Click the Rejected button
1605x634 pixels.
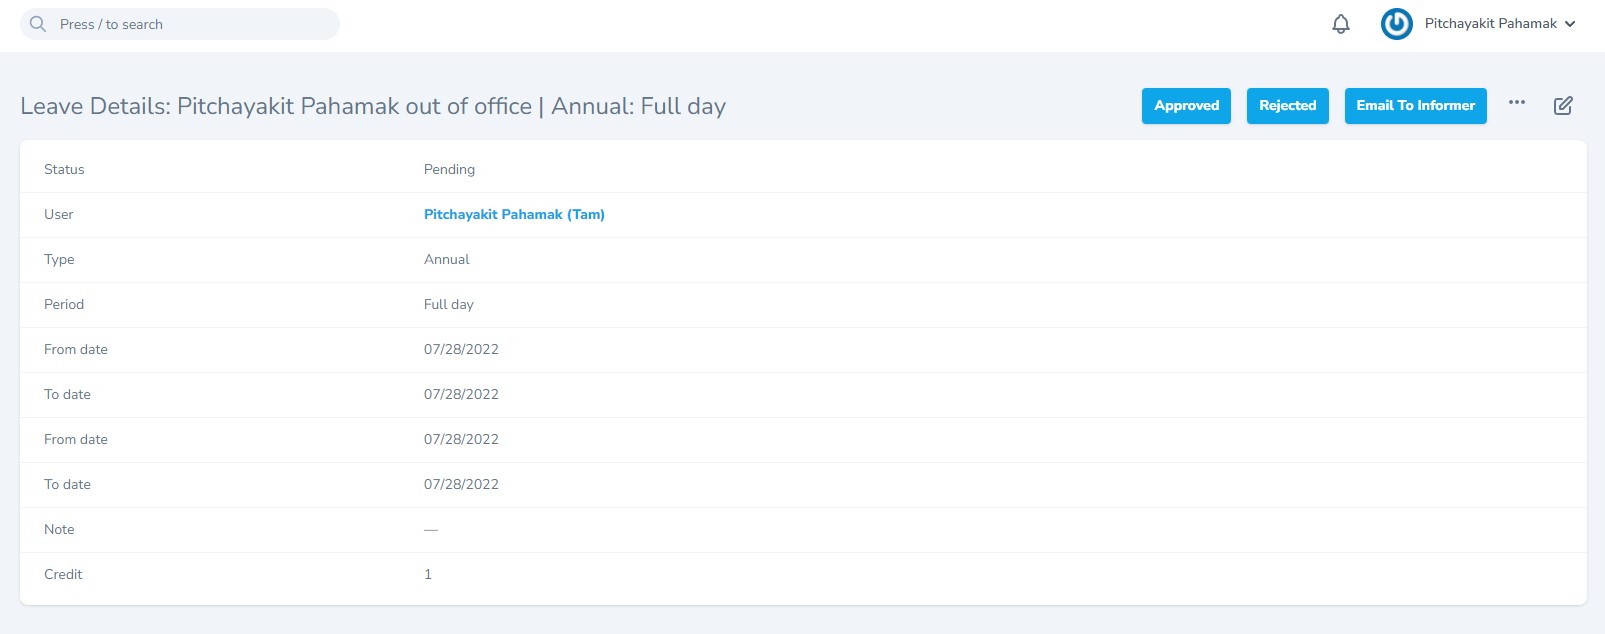(1287, 106)
